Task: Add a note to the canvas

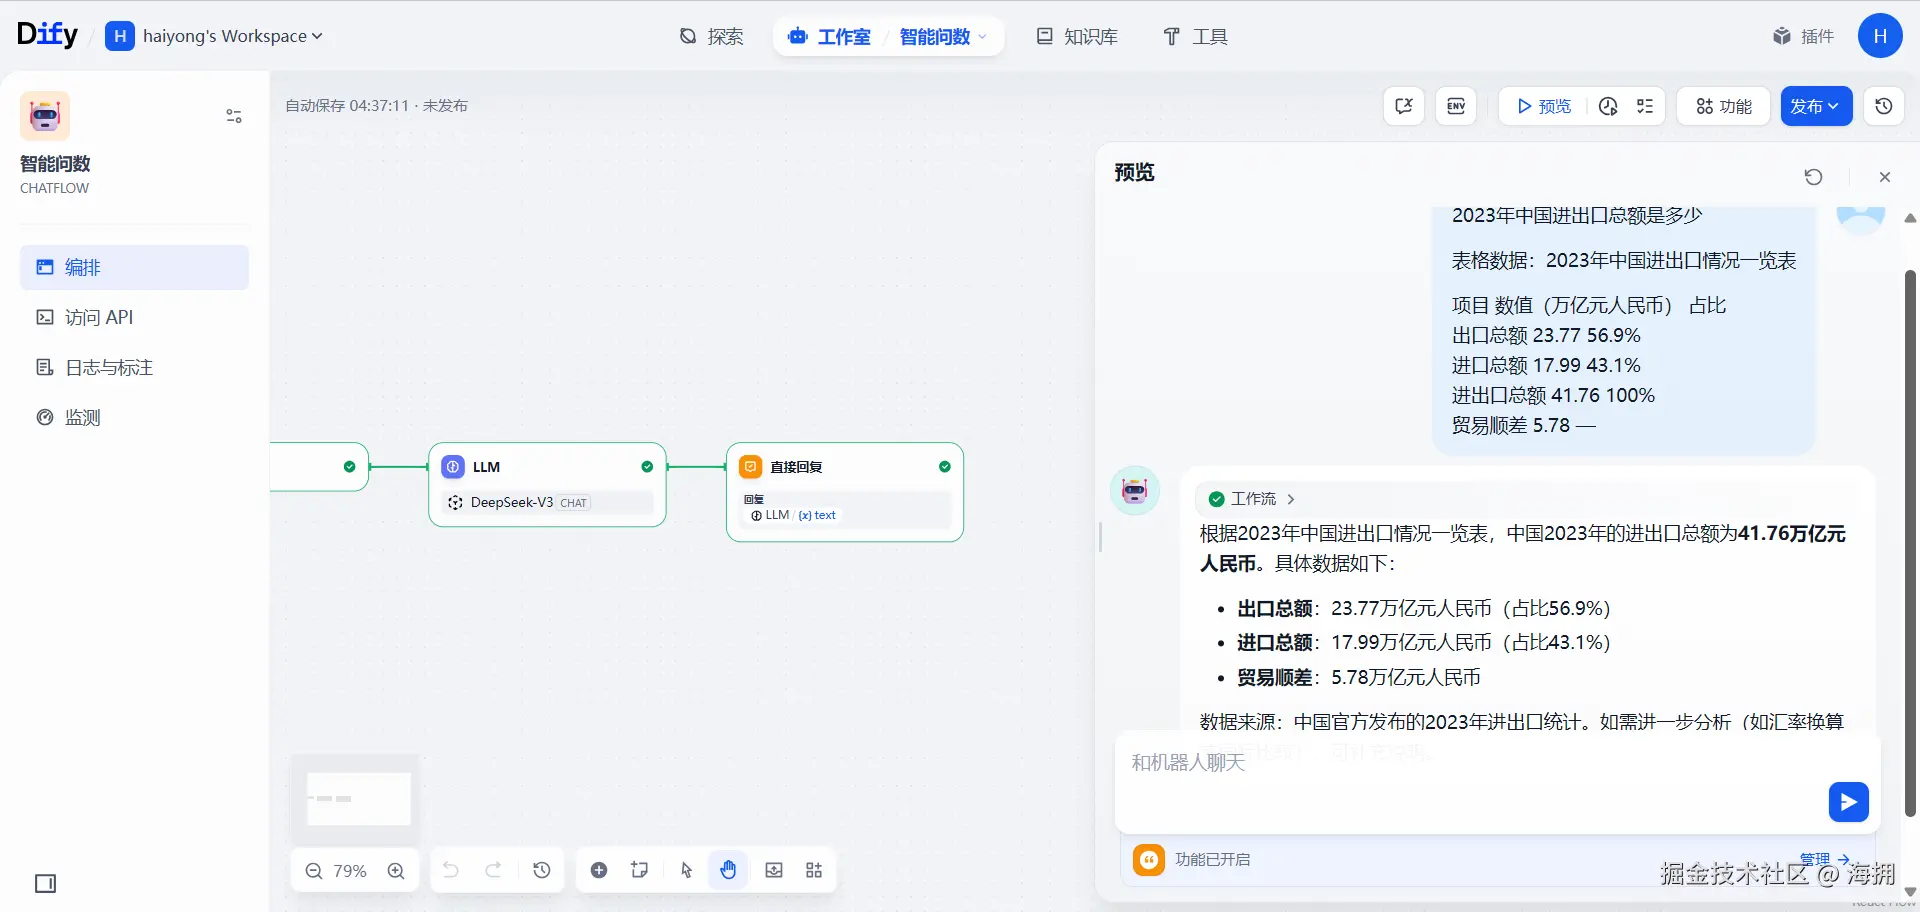Action: pos(640,870)
